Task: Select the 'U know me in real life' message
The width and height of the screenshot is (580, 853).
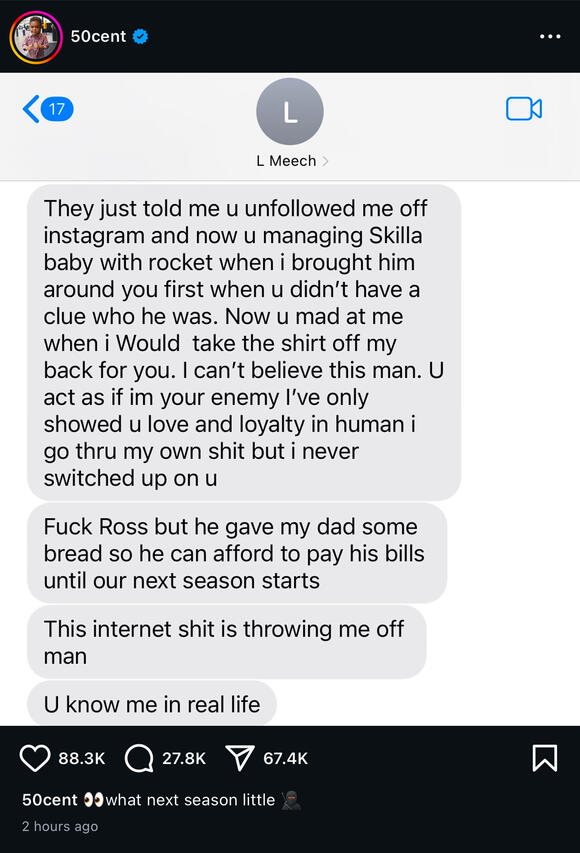Action: 152,704
